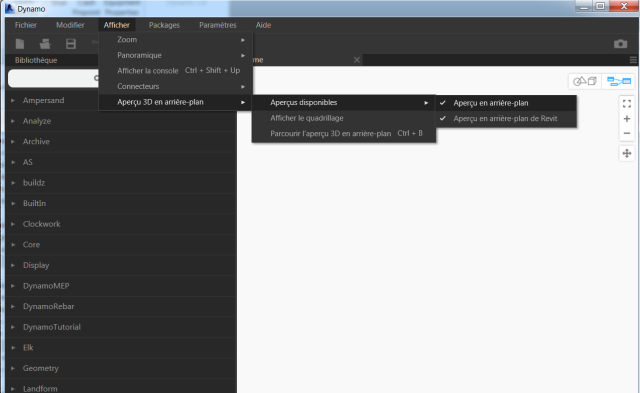Click the Save diskette icon
Image resolution: width=640 pixels, height=393 pixels.
click(x=71, y=44)
